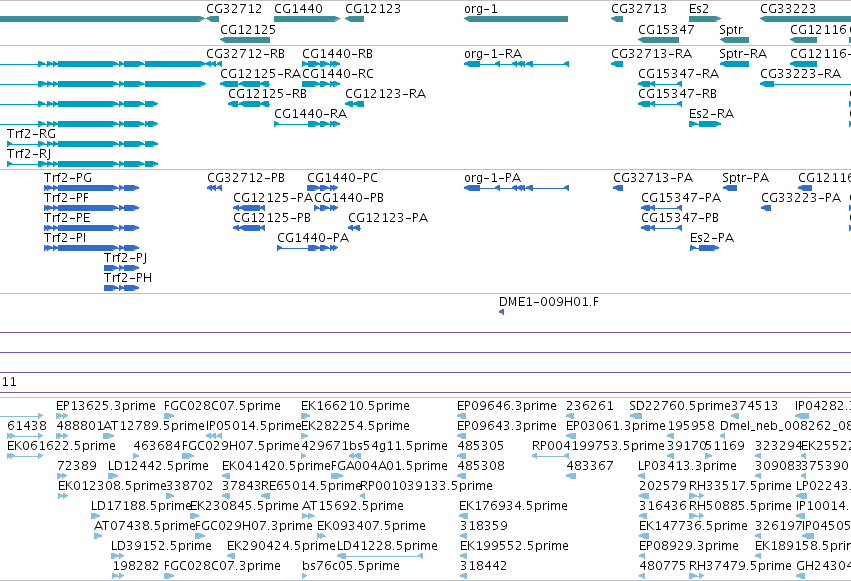Click protein Trf2-PJ label

coord(125,258)
